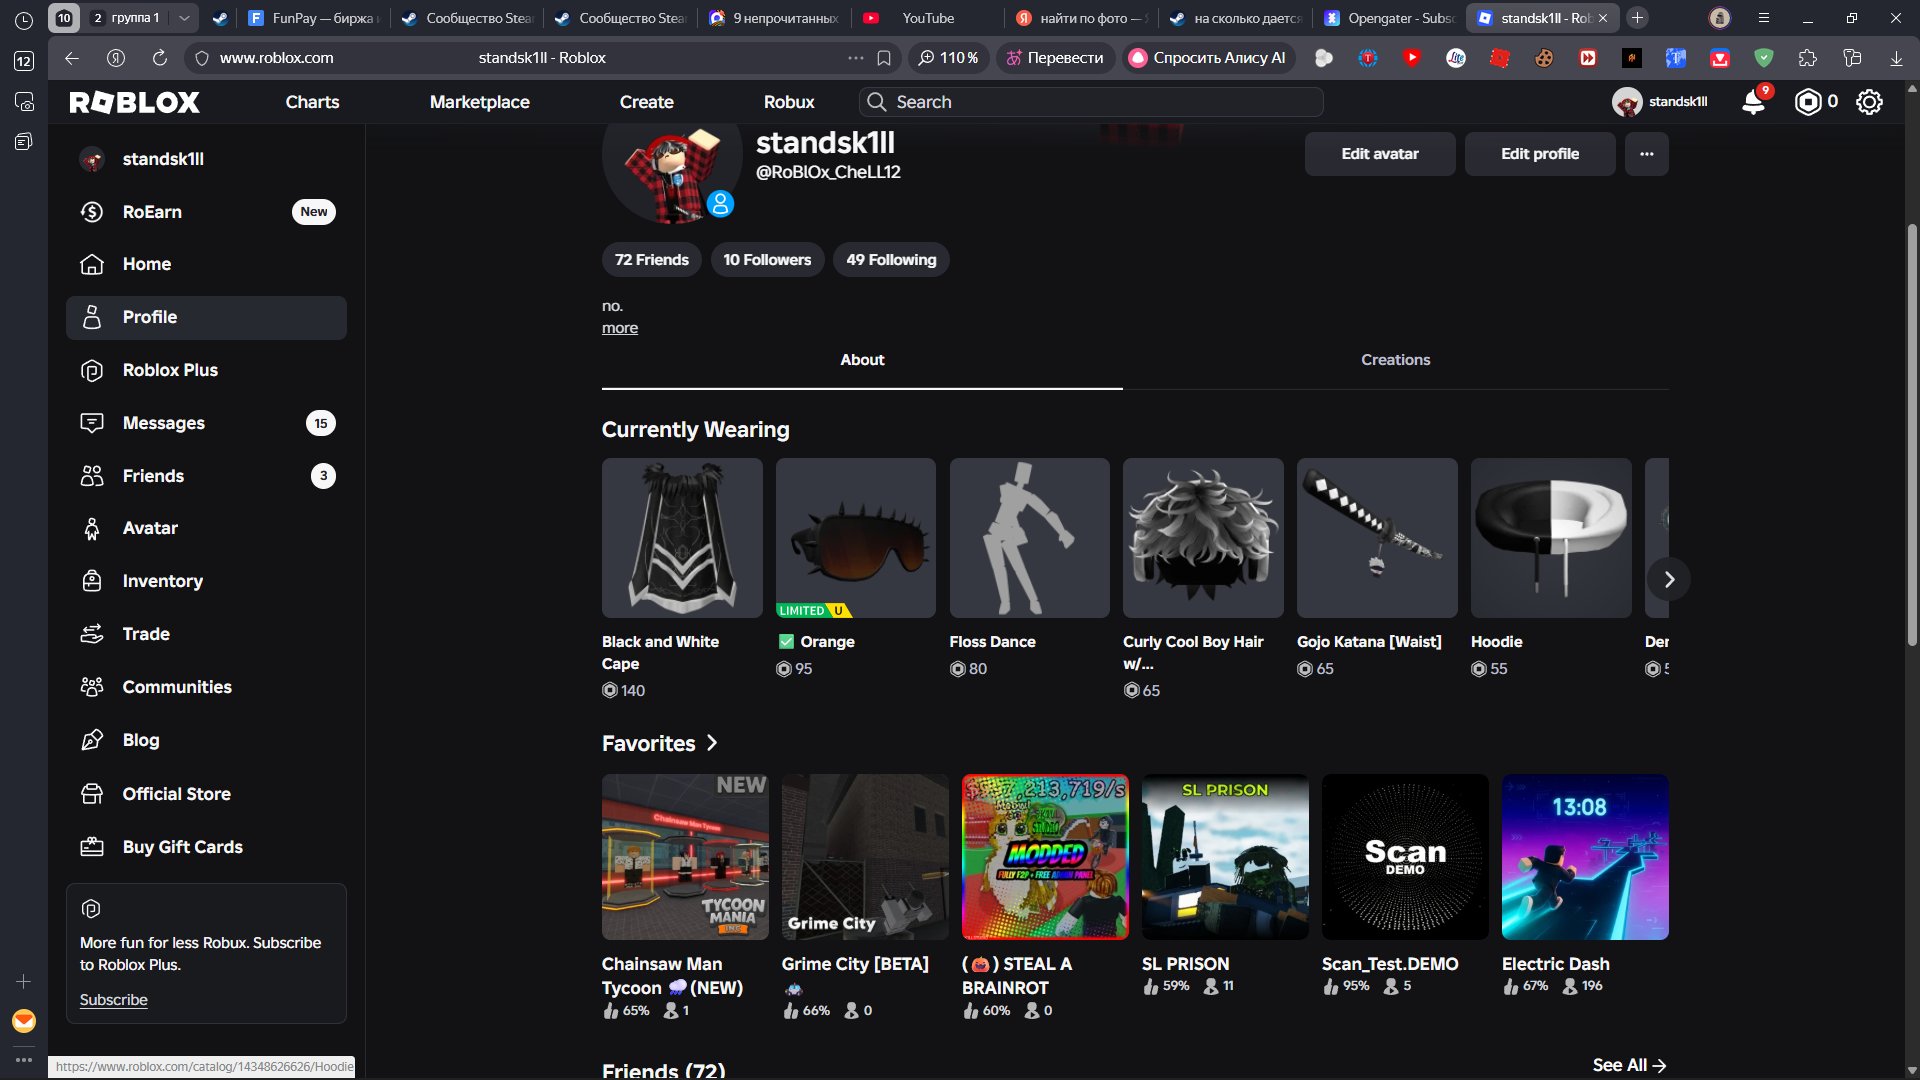
Task: Click See All for Friends
Action: [x=1629, y=1065]
